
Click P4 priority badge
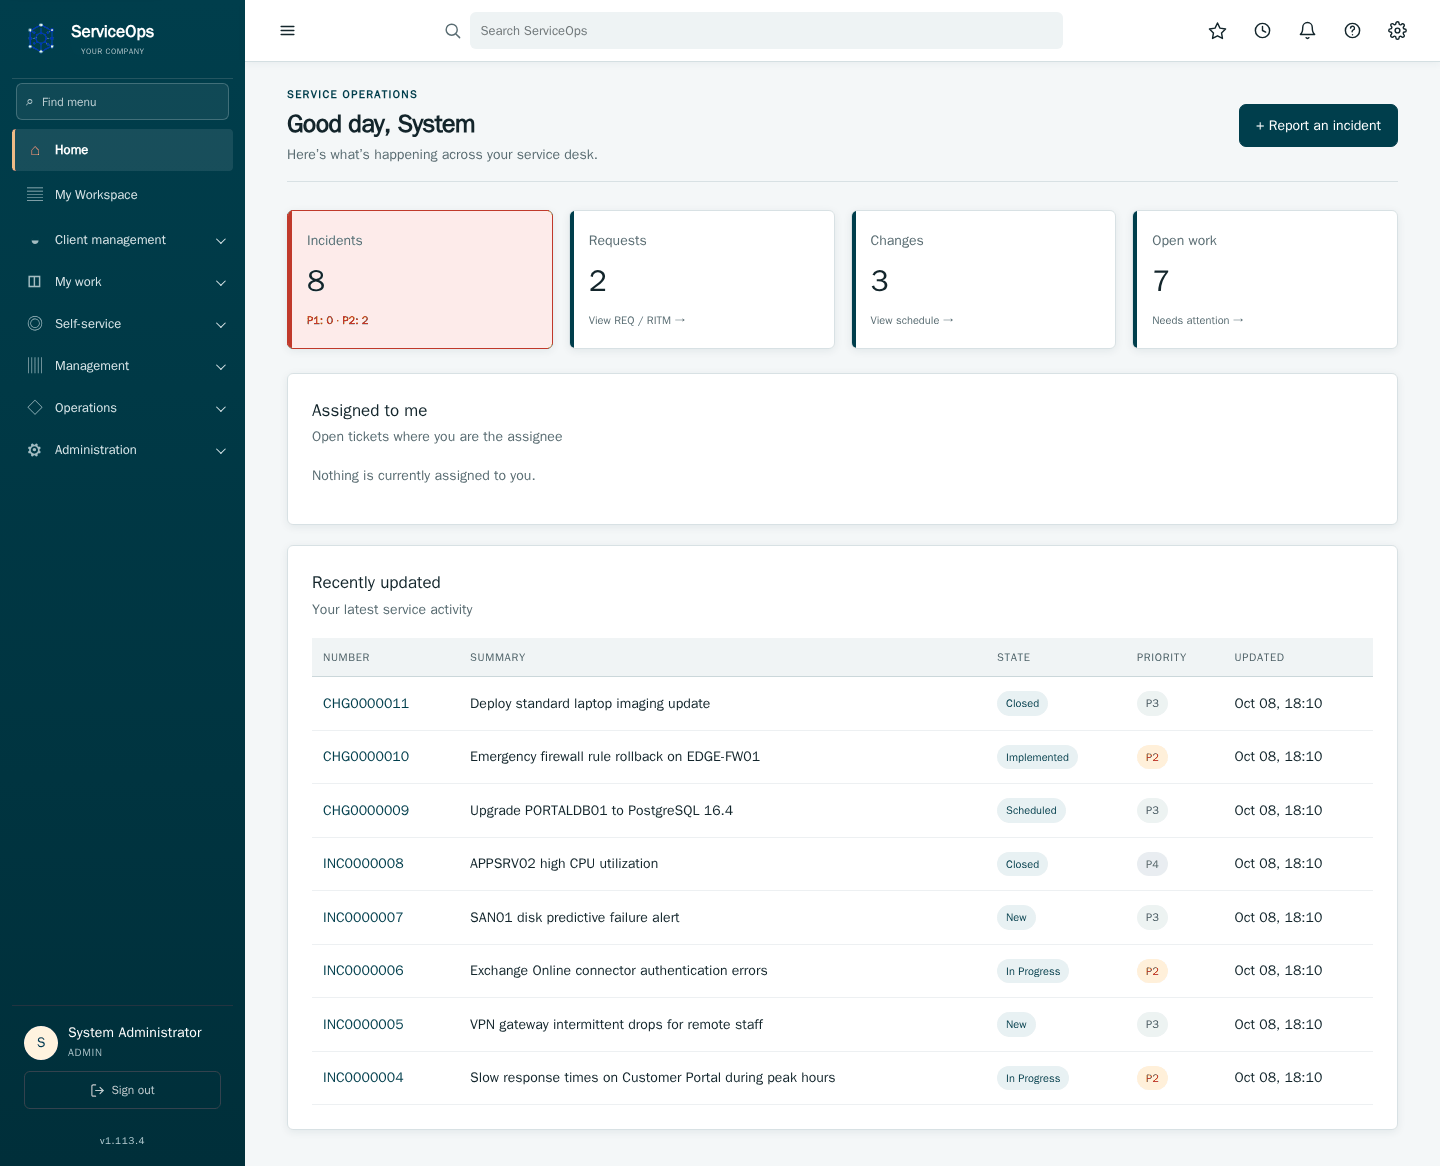pyautogui.click(x=1152, y=864)
